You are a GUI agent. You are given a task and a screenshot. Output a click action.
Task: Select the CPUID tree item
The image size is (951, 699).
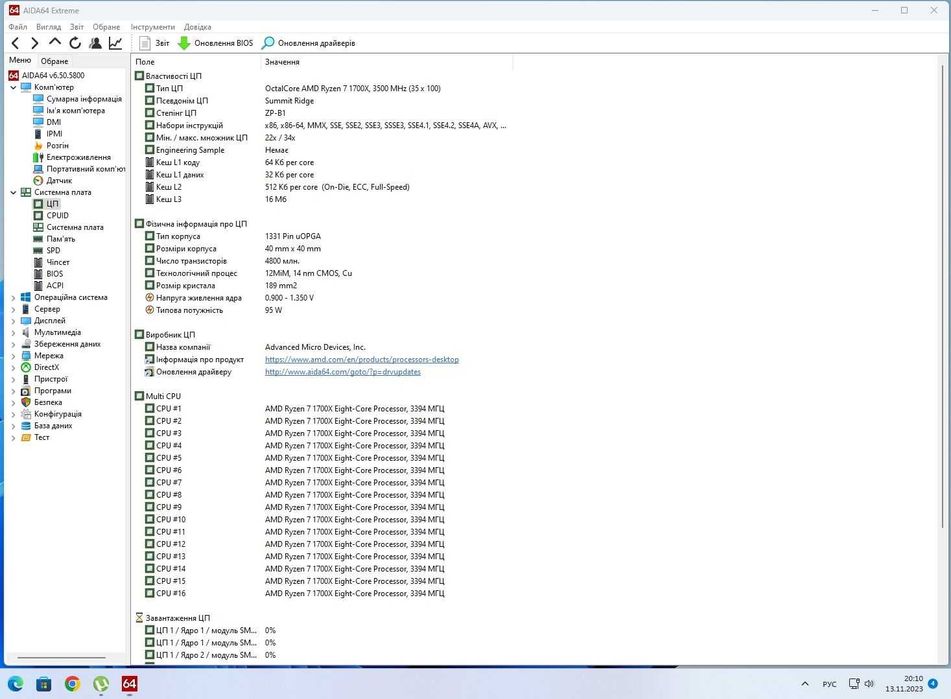[58, 215]
